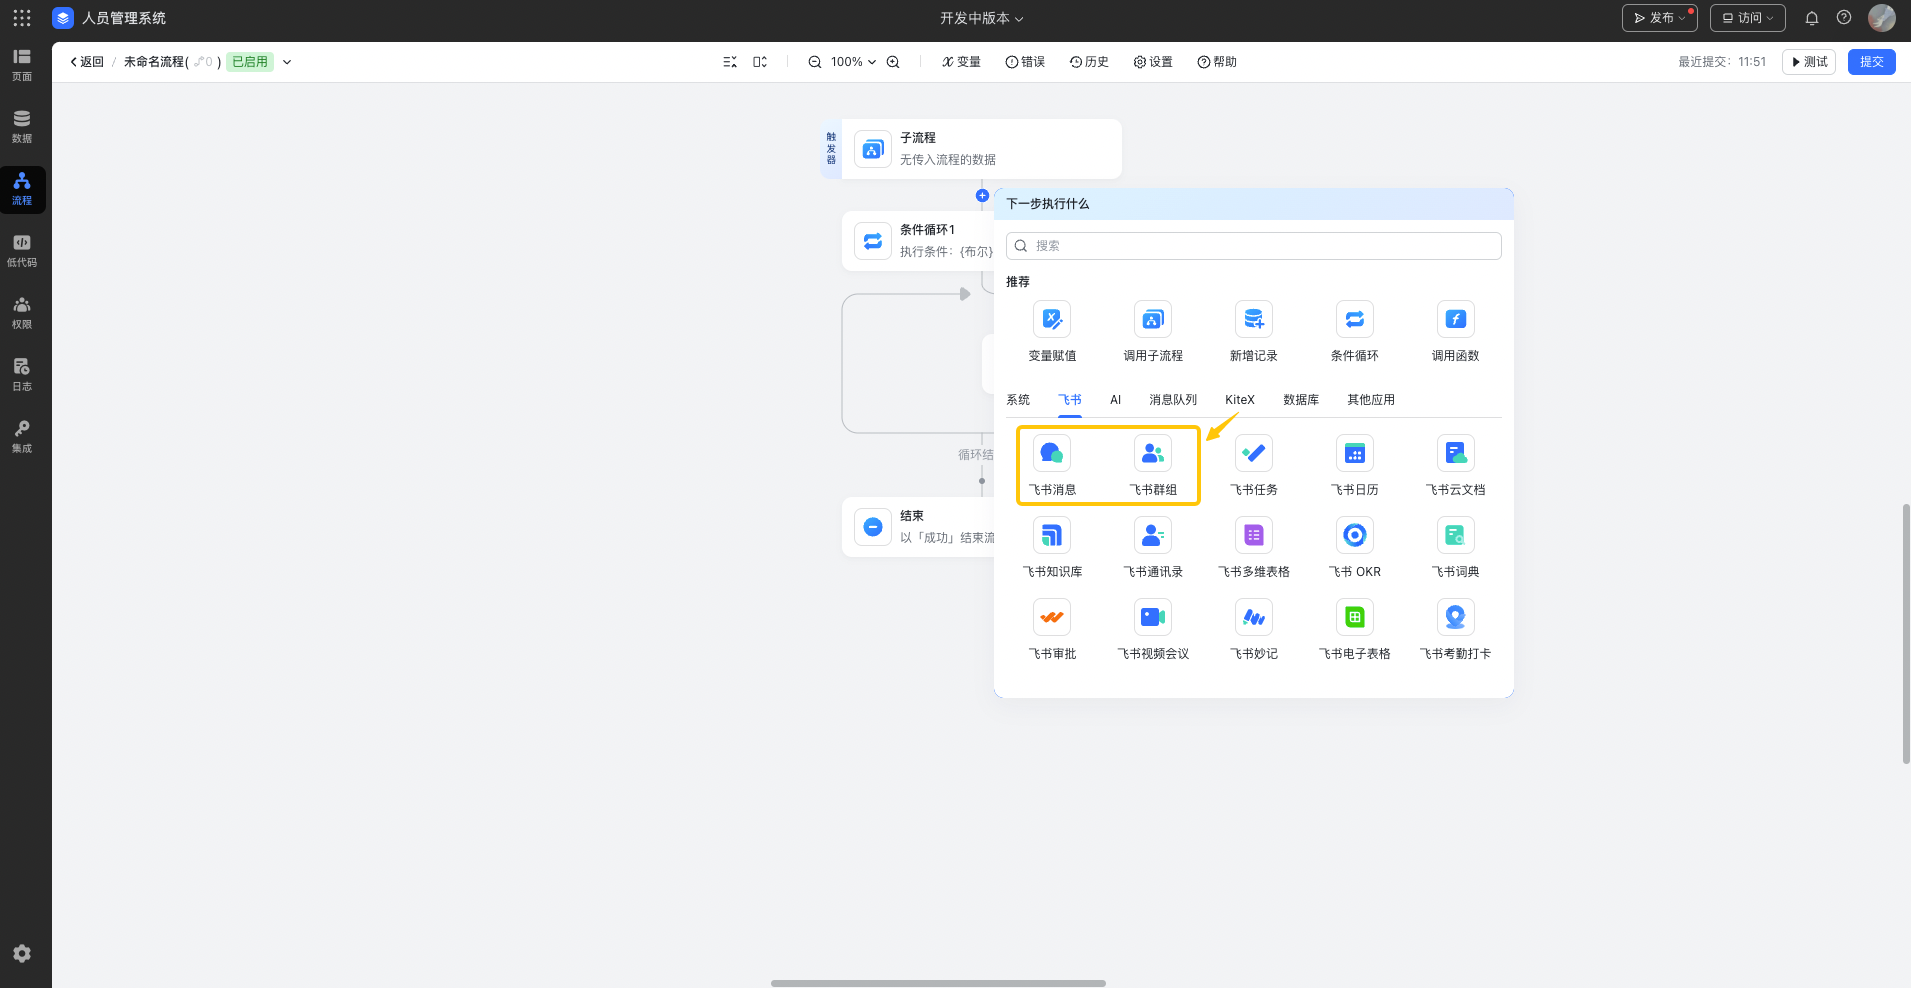
Task: Switch to the 其他应用 tab
Action: [x=1371, y=400]
